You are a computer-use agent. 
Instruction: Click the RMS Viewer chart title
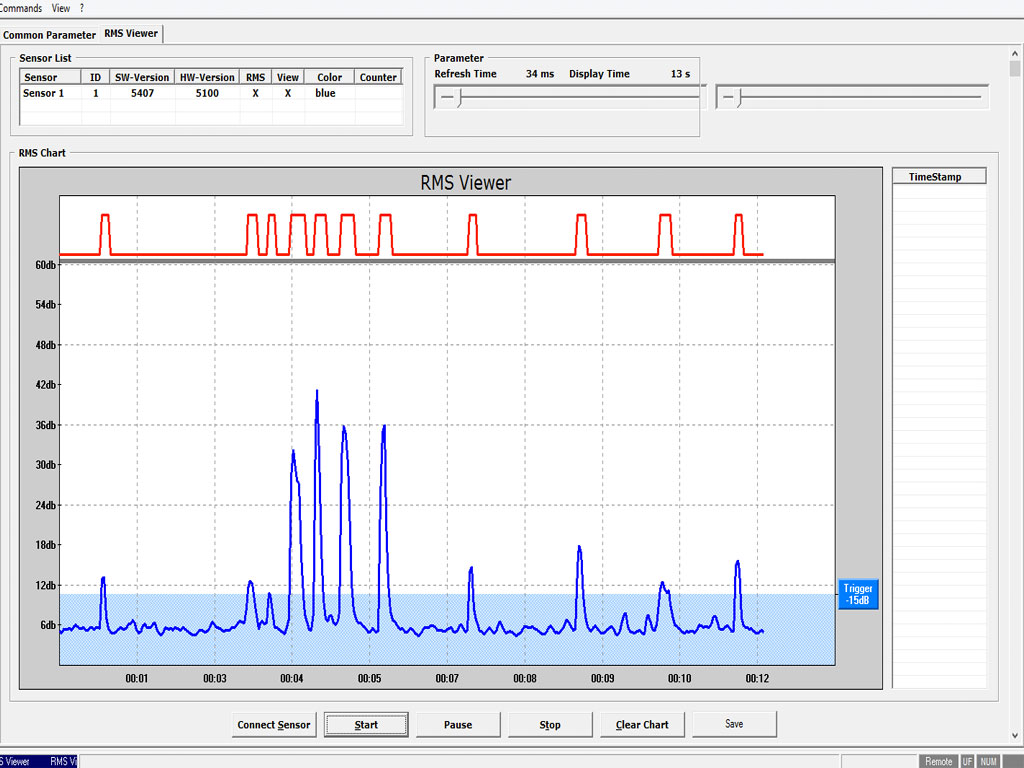pos(466,182)
